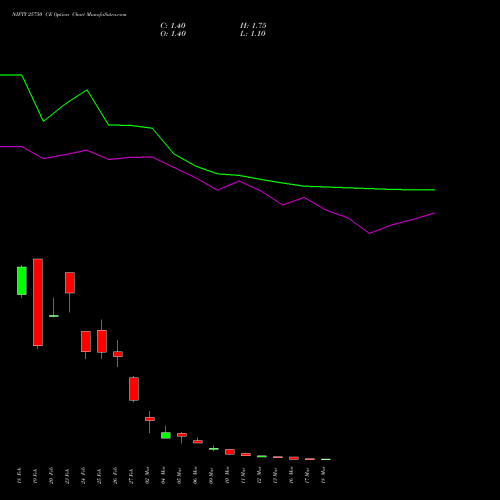Click the 09 Mar date label
The image size is (500, 500).
click(211, 476)
